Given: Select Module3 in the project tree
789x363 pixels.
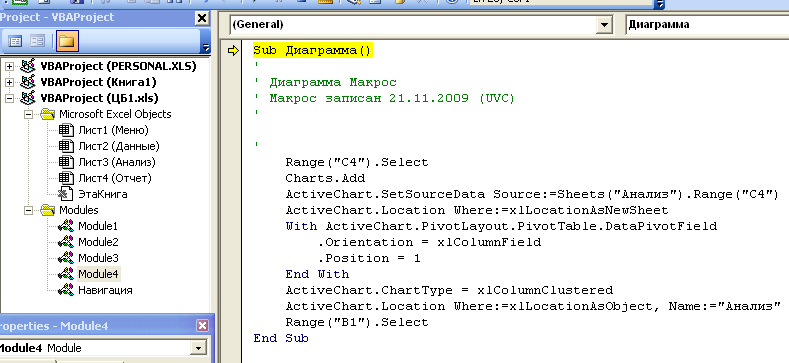Looking at the screenshot, I should pyautogui.click(x=98, y=258).
